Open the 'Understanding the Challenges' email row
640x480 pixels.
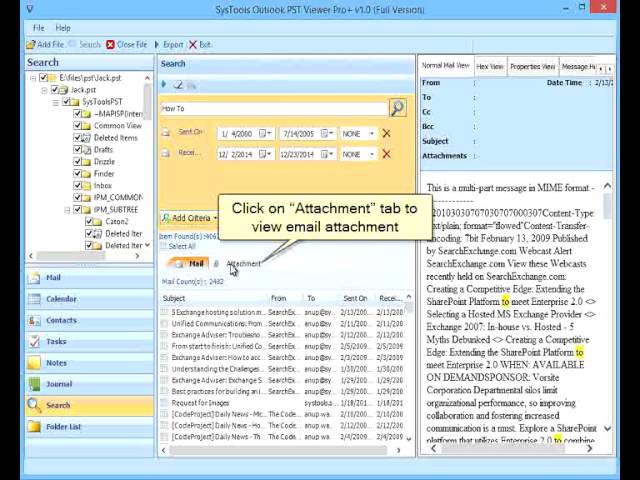point(283,369)
